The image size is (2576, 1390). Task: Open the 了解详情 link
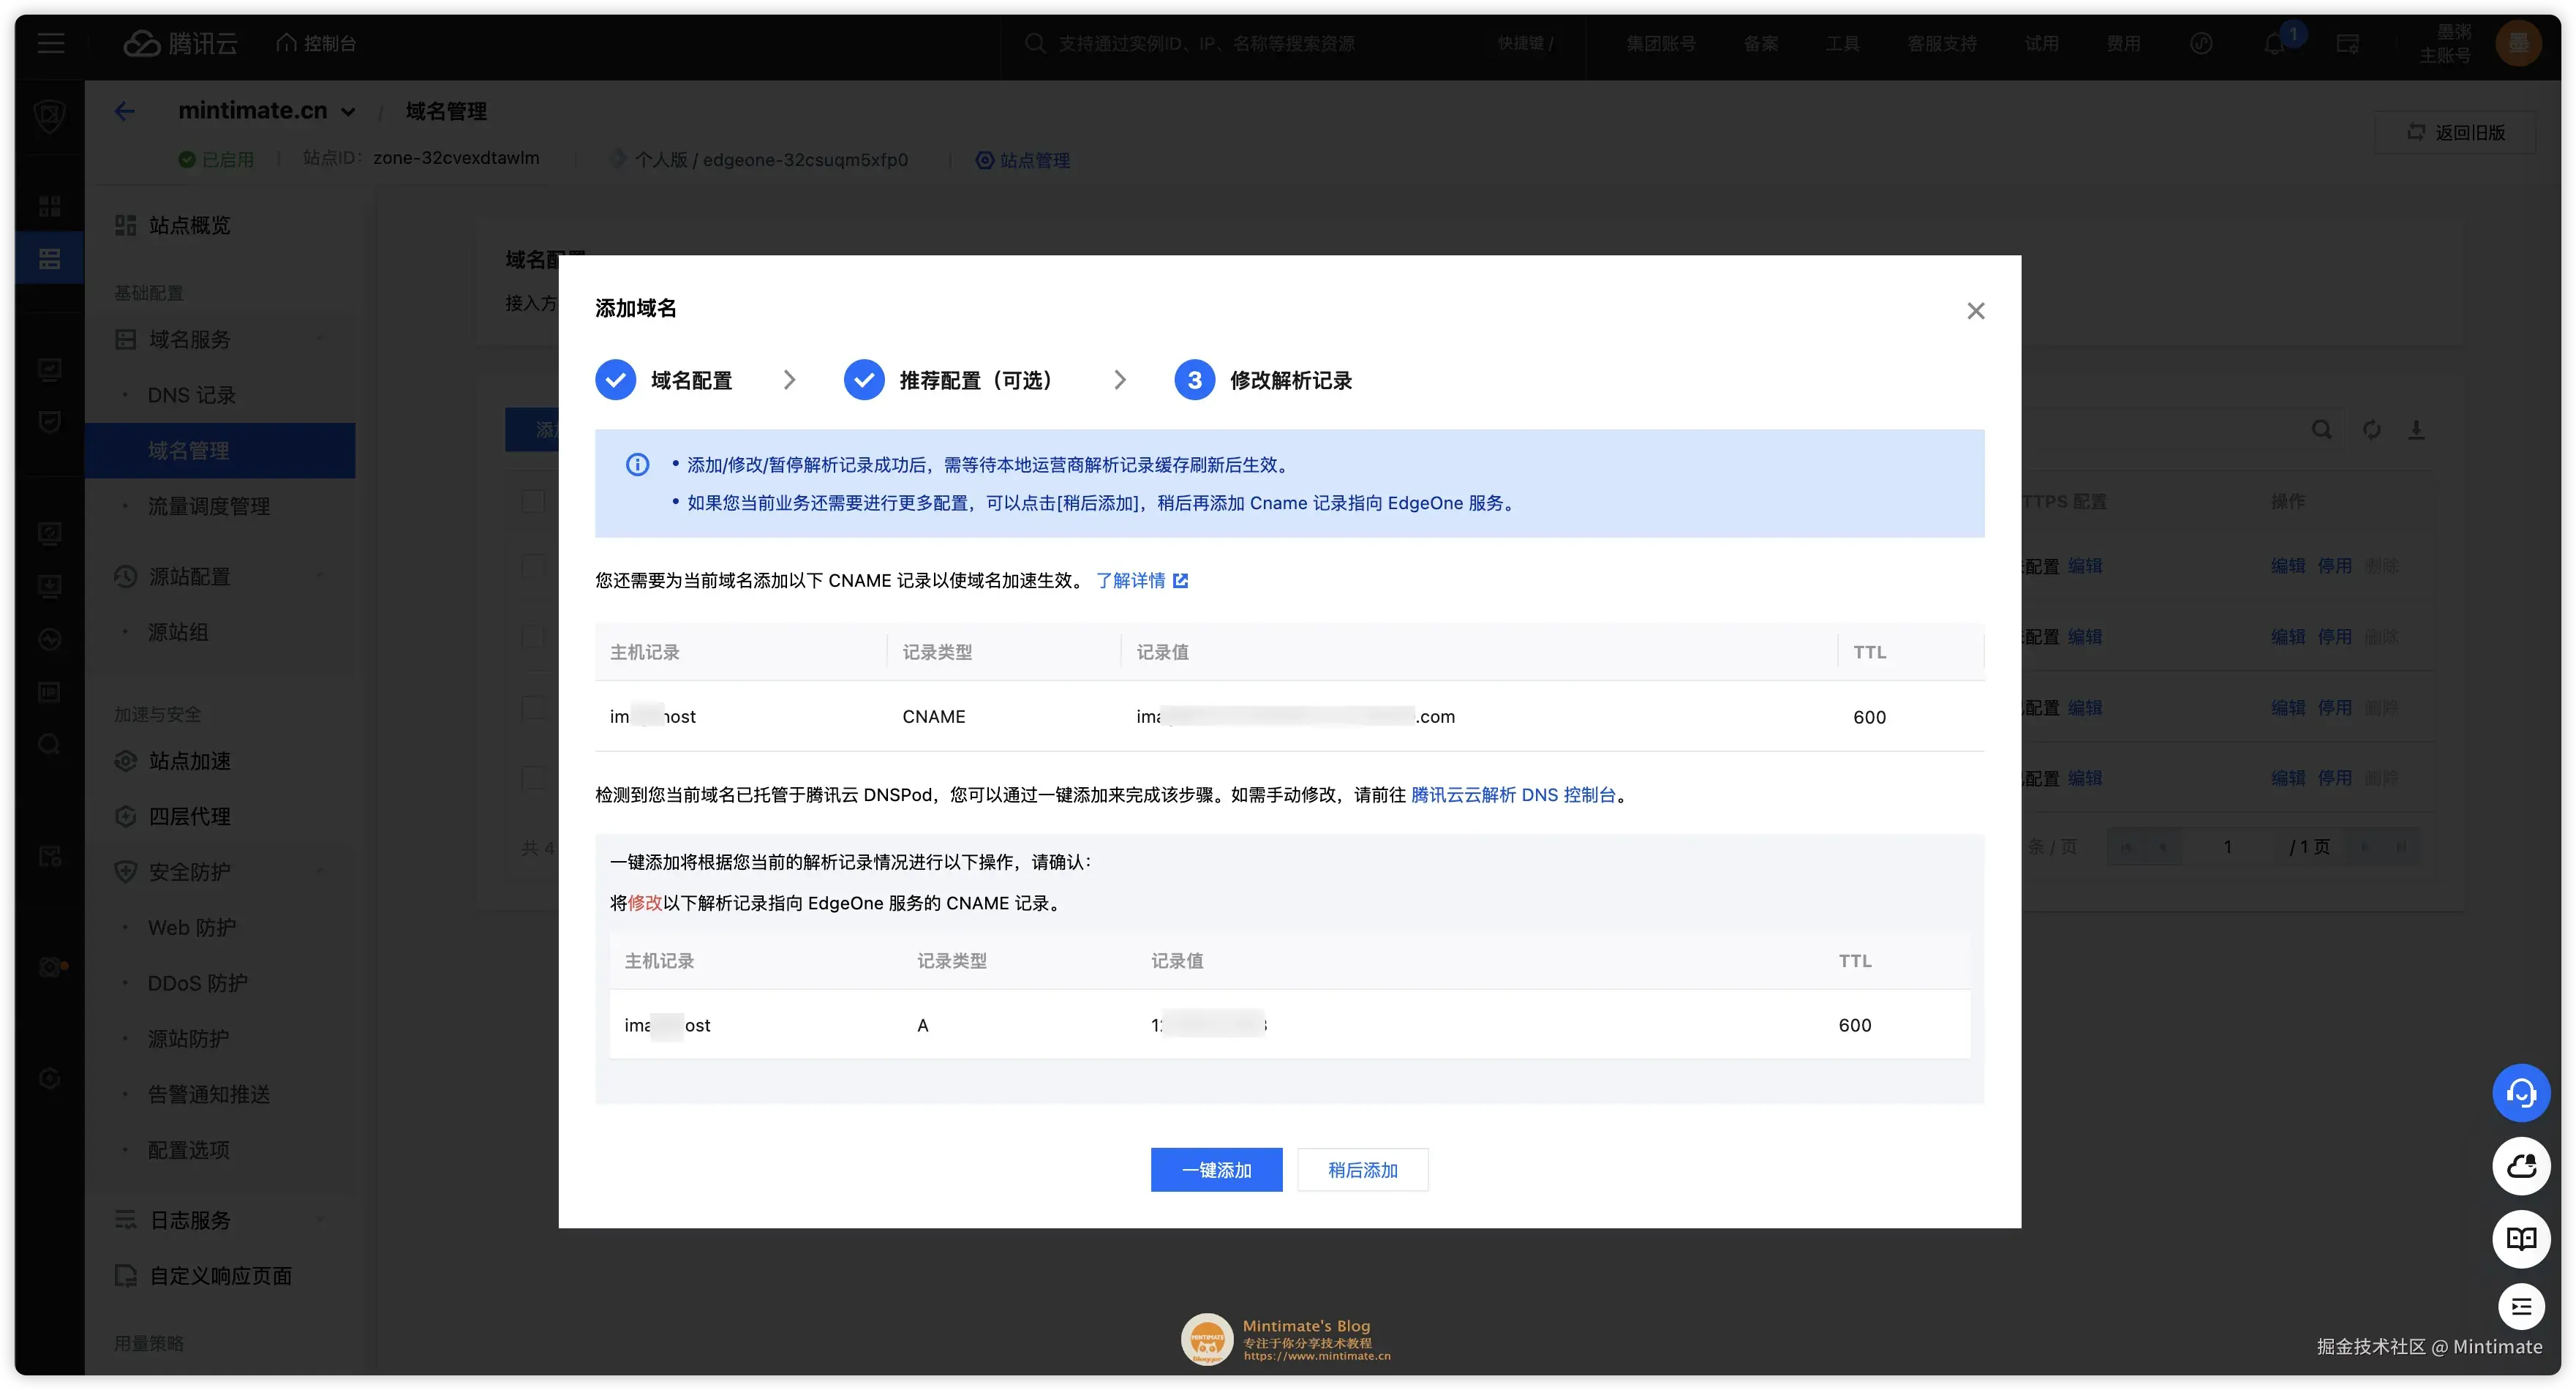click(x=1133, y=580)
